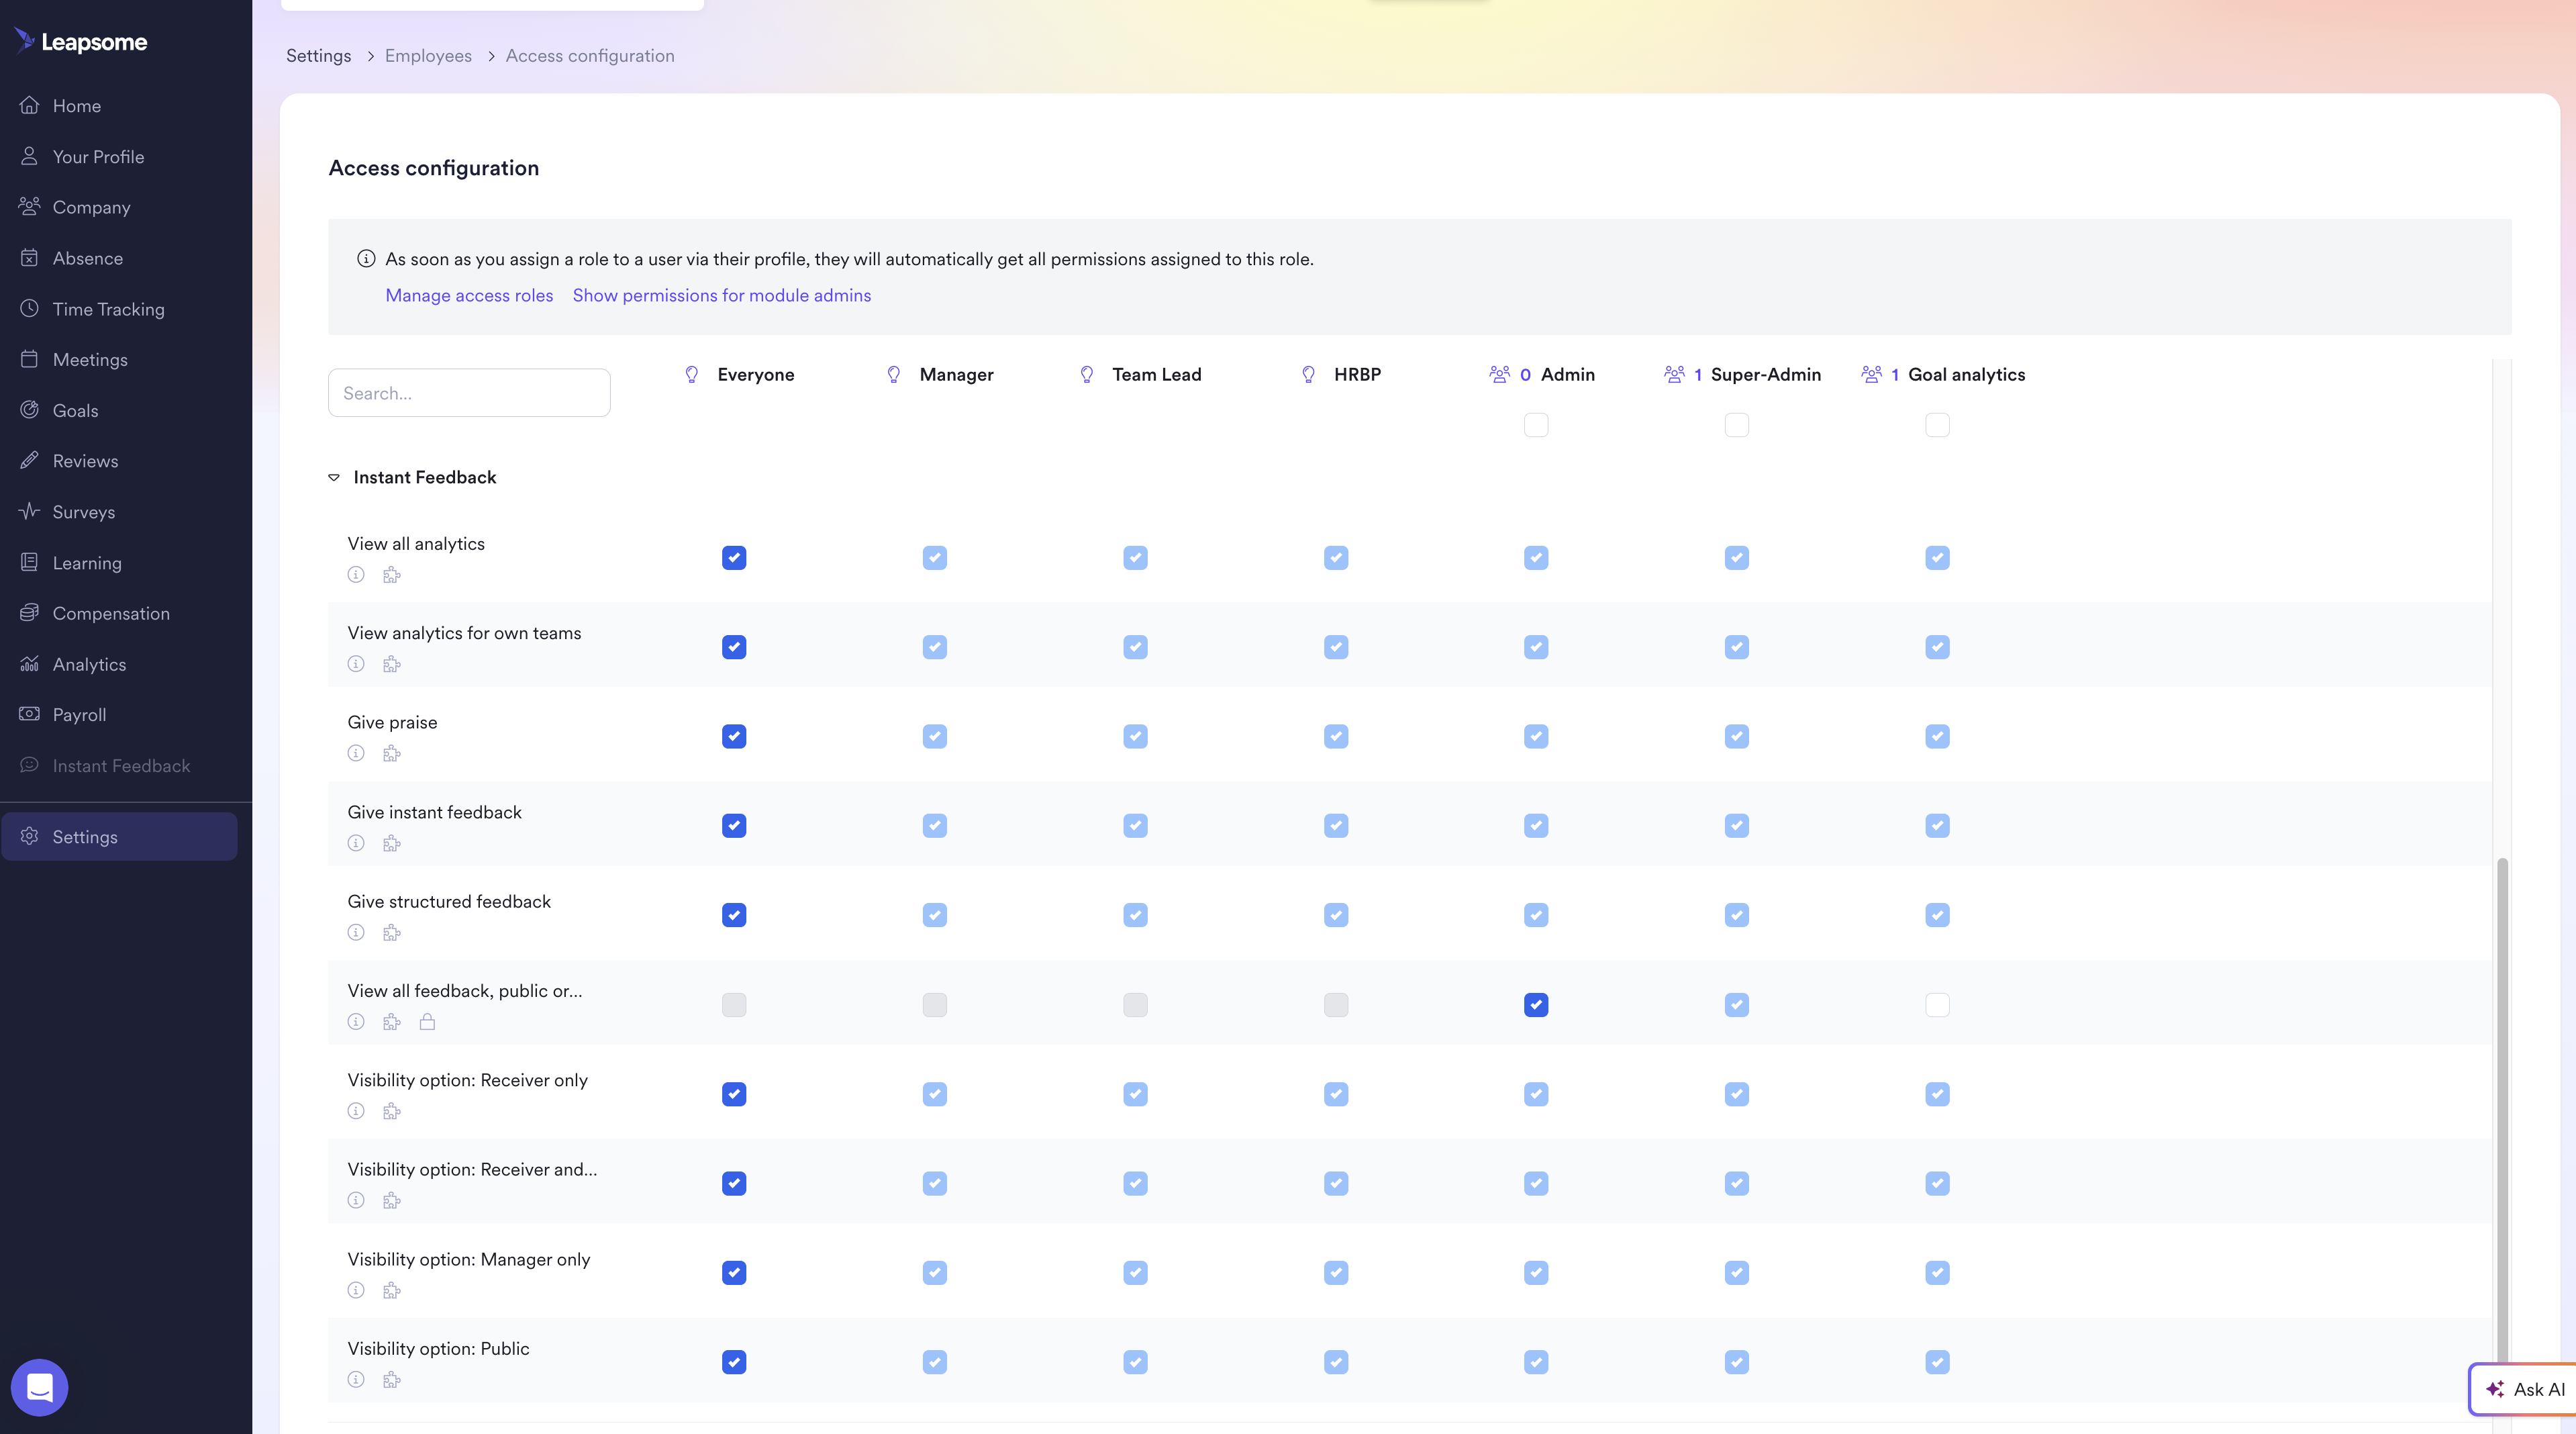Click the Super-Admin column header
This screenshot has width=2576, height=1434.
[1765, 375]
